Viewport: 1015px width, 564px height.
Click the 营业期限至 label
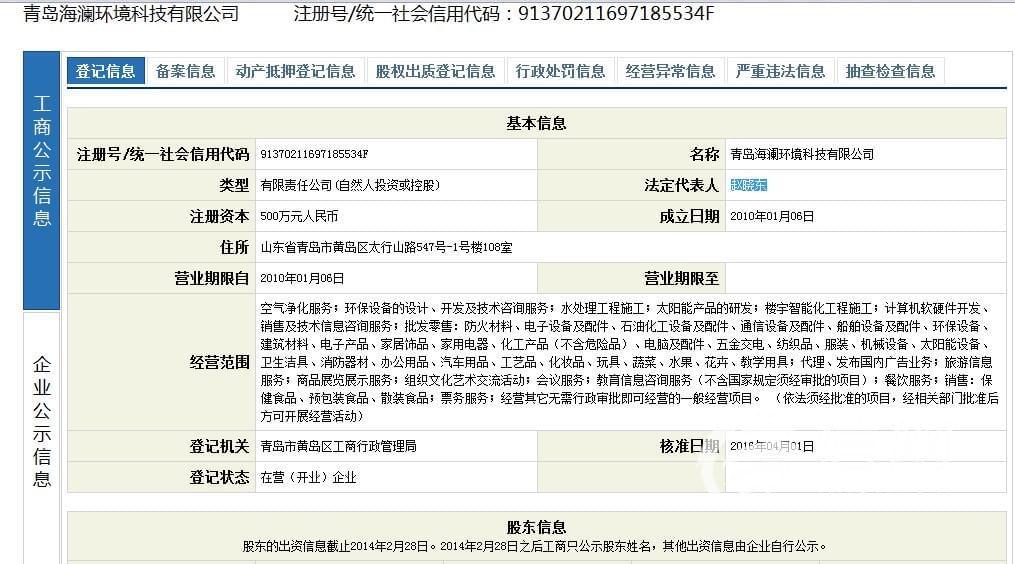point(682,278)
